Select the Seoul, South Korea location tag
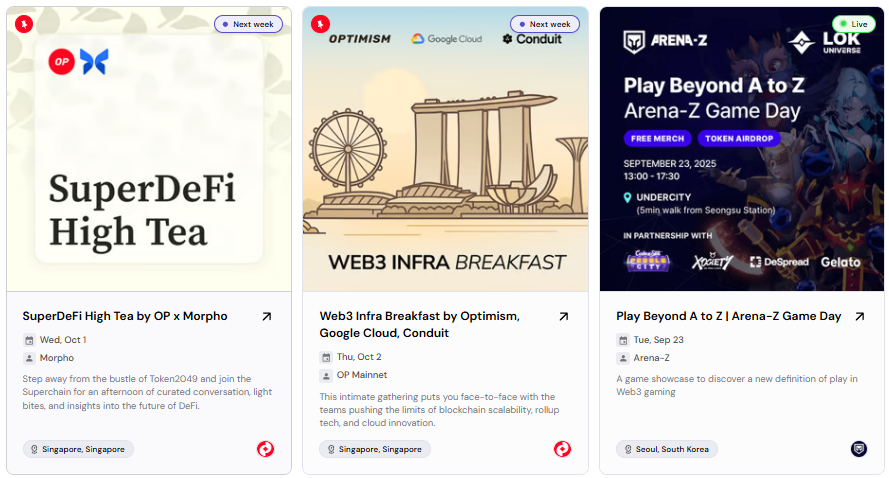The height and width of the screenshot is (478, 889). [x=667, y=449]
